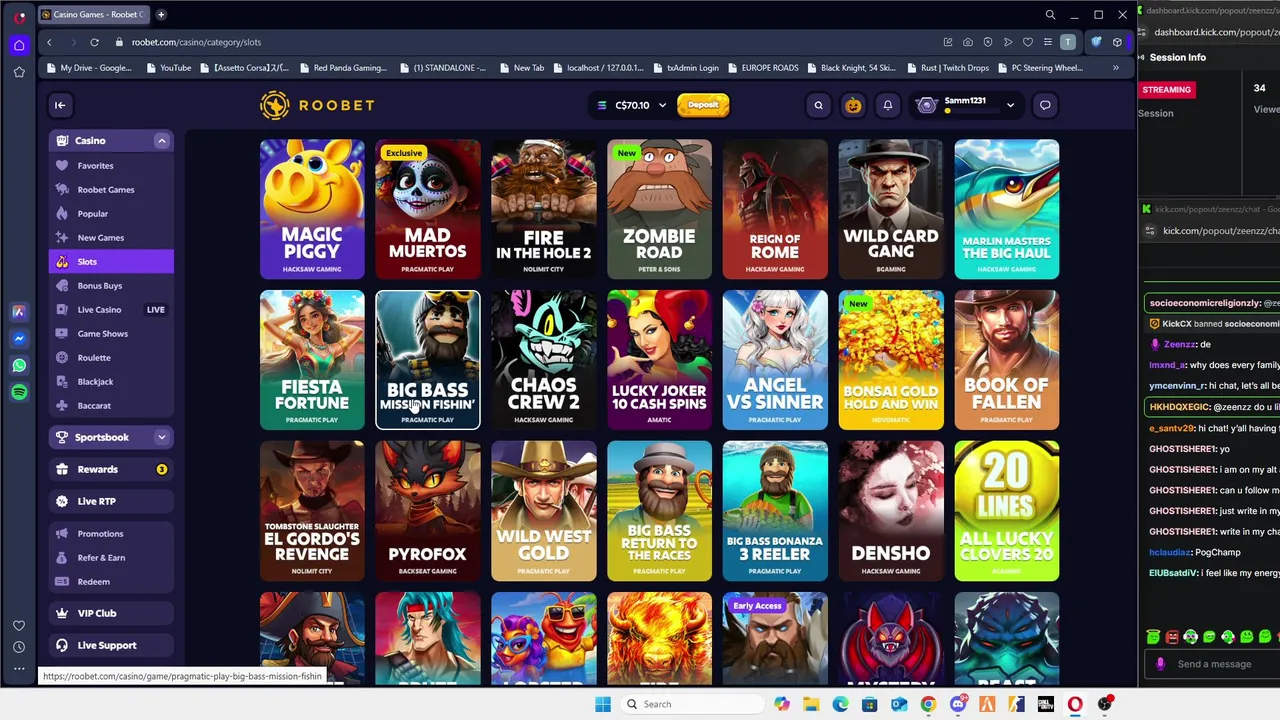Image resolution: width=1280 pixels, height=720 pixels.
Task: Open New Games category
Action: pos(111,237)
